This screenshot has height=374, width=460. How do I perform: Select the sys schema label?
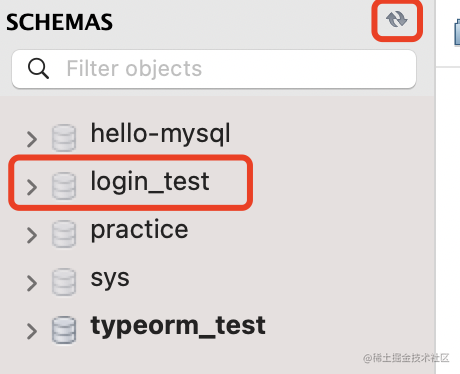pyautogui.click(x=110, y=279)
